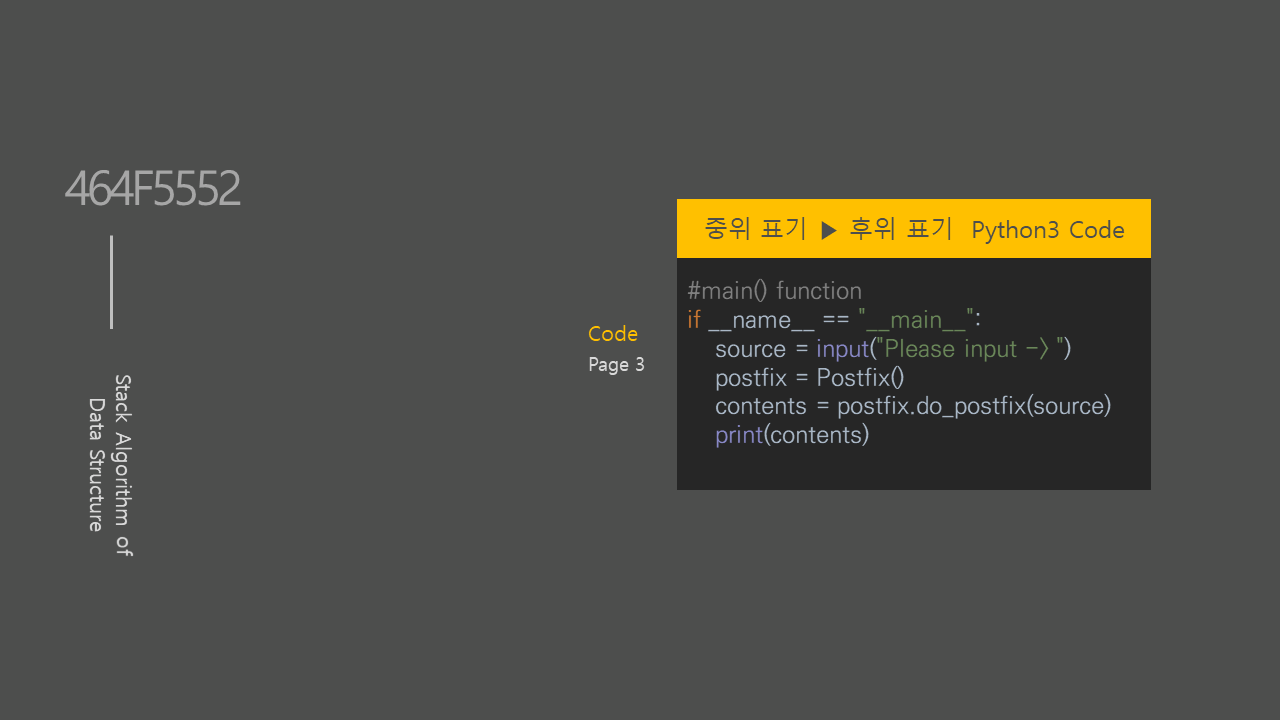Toggle the dark code block background
This screenshot has height=720, width=1280.
coord(913,465)
